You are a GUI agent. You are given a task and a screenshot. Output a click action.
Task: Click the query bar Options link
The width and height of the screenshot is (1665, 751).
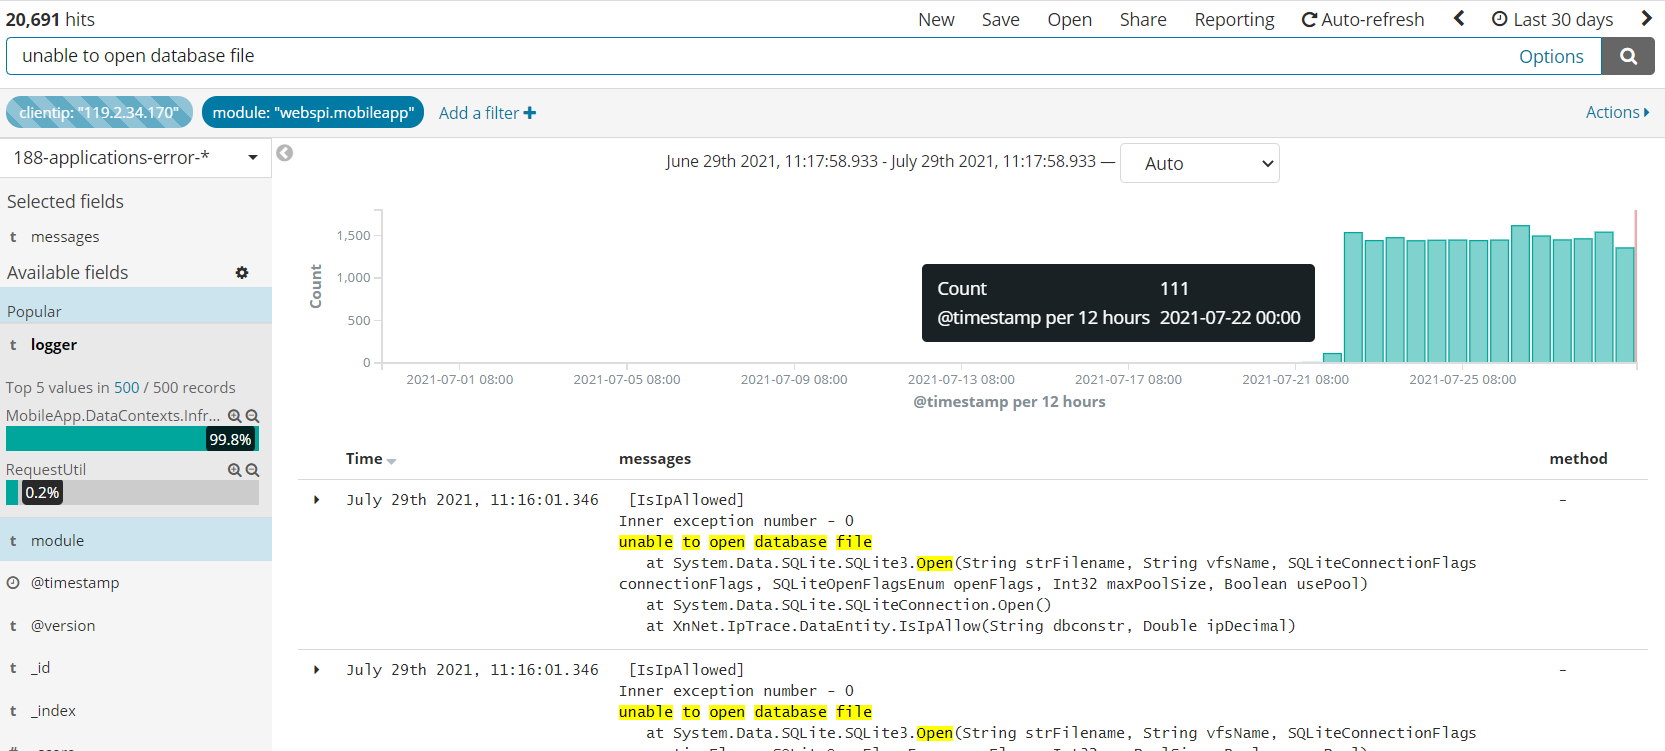(1550, 57)
